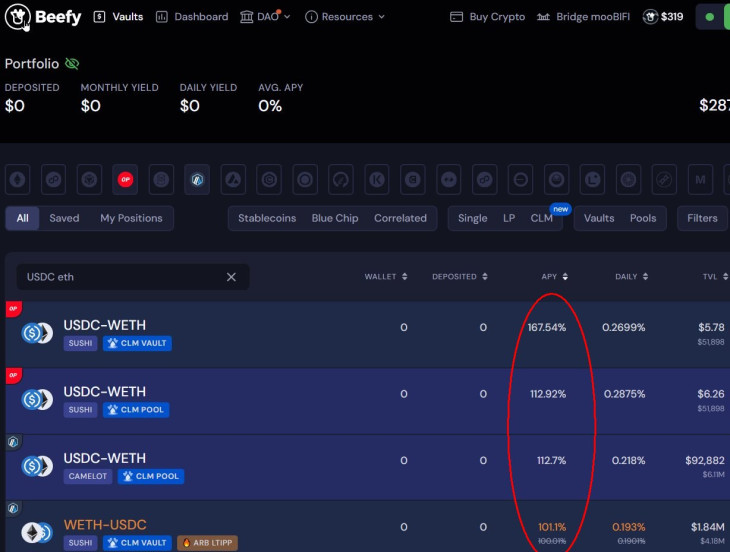Filter by Stablecoins
This screenshot has width=730, height=552.
[267, 218]
